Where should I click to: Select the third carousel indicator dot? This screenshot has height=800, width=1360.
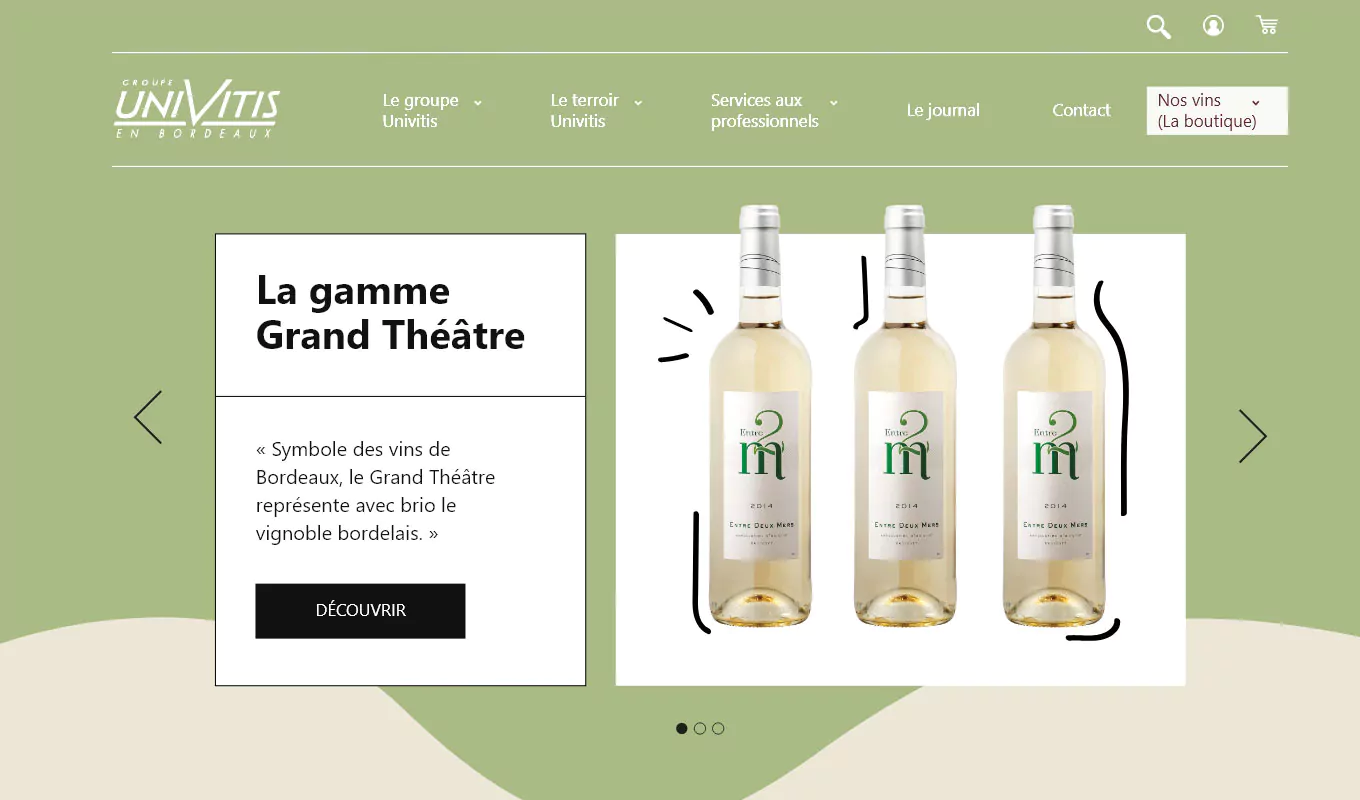pyautogui.click(x=717, y=728)
